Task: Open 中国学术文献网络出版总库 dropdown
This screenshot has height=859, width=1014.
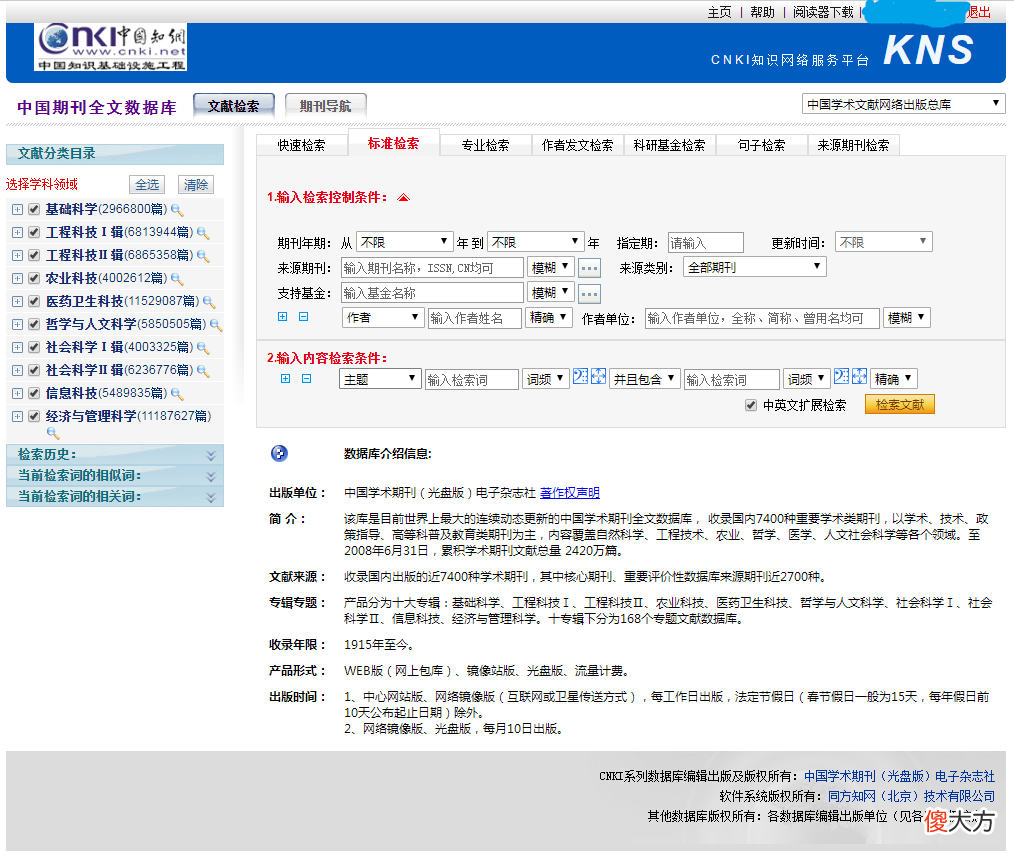Action: 903,104
